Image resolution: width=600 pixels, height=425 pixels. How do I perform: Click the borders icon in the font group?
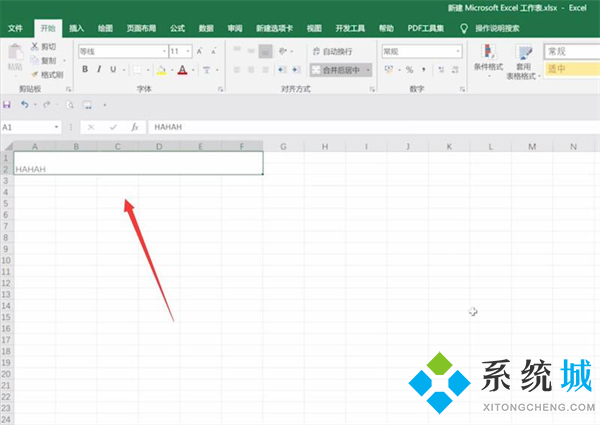pos(137,70)
